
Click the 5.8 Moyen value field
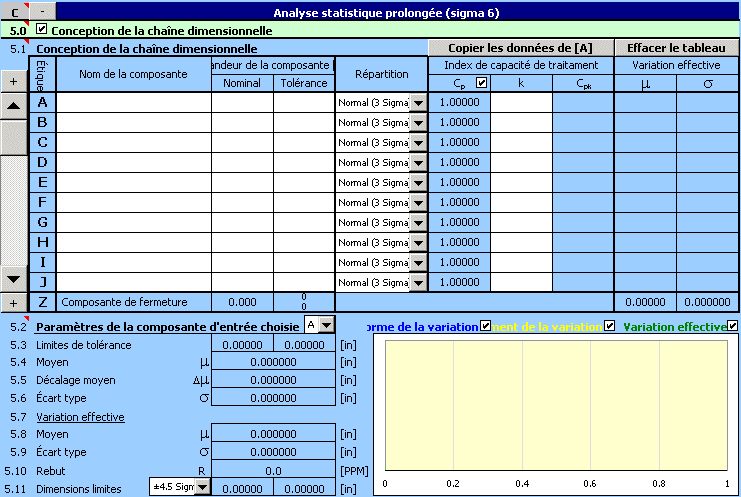(x=273, y=434)
